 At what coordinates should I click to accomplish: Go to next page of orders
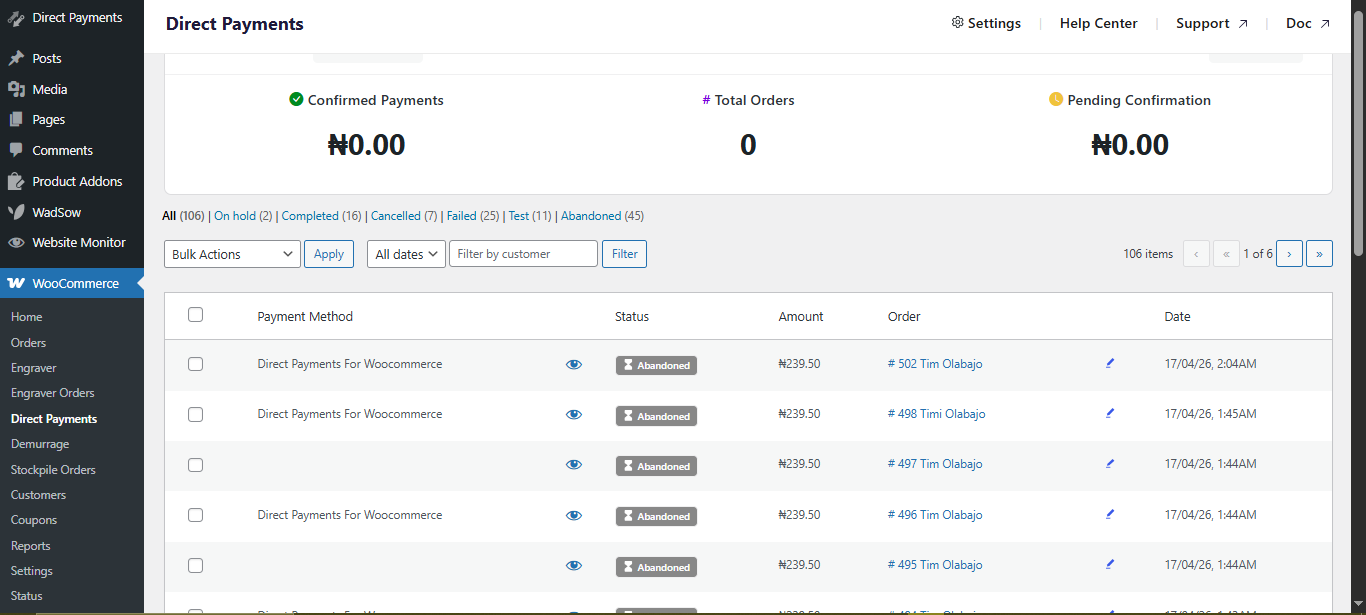[1289, 254]
